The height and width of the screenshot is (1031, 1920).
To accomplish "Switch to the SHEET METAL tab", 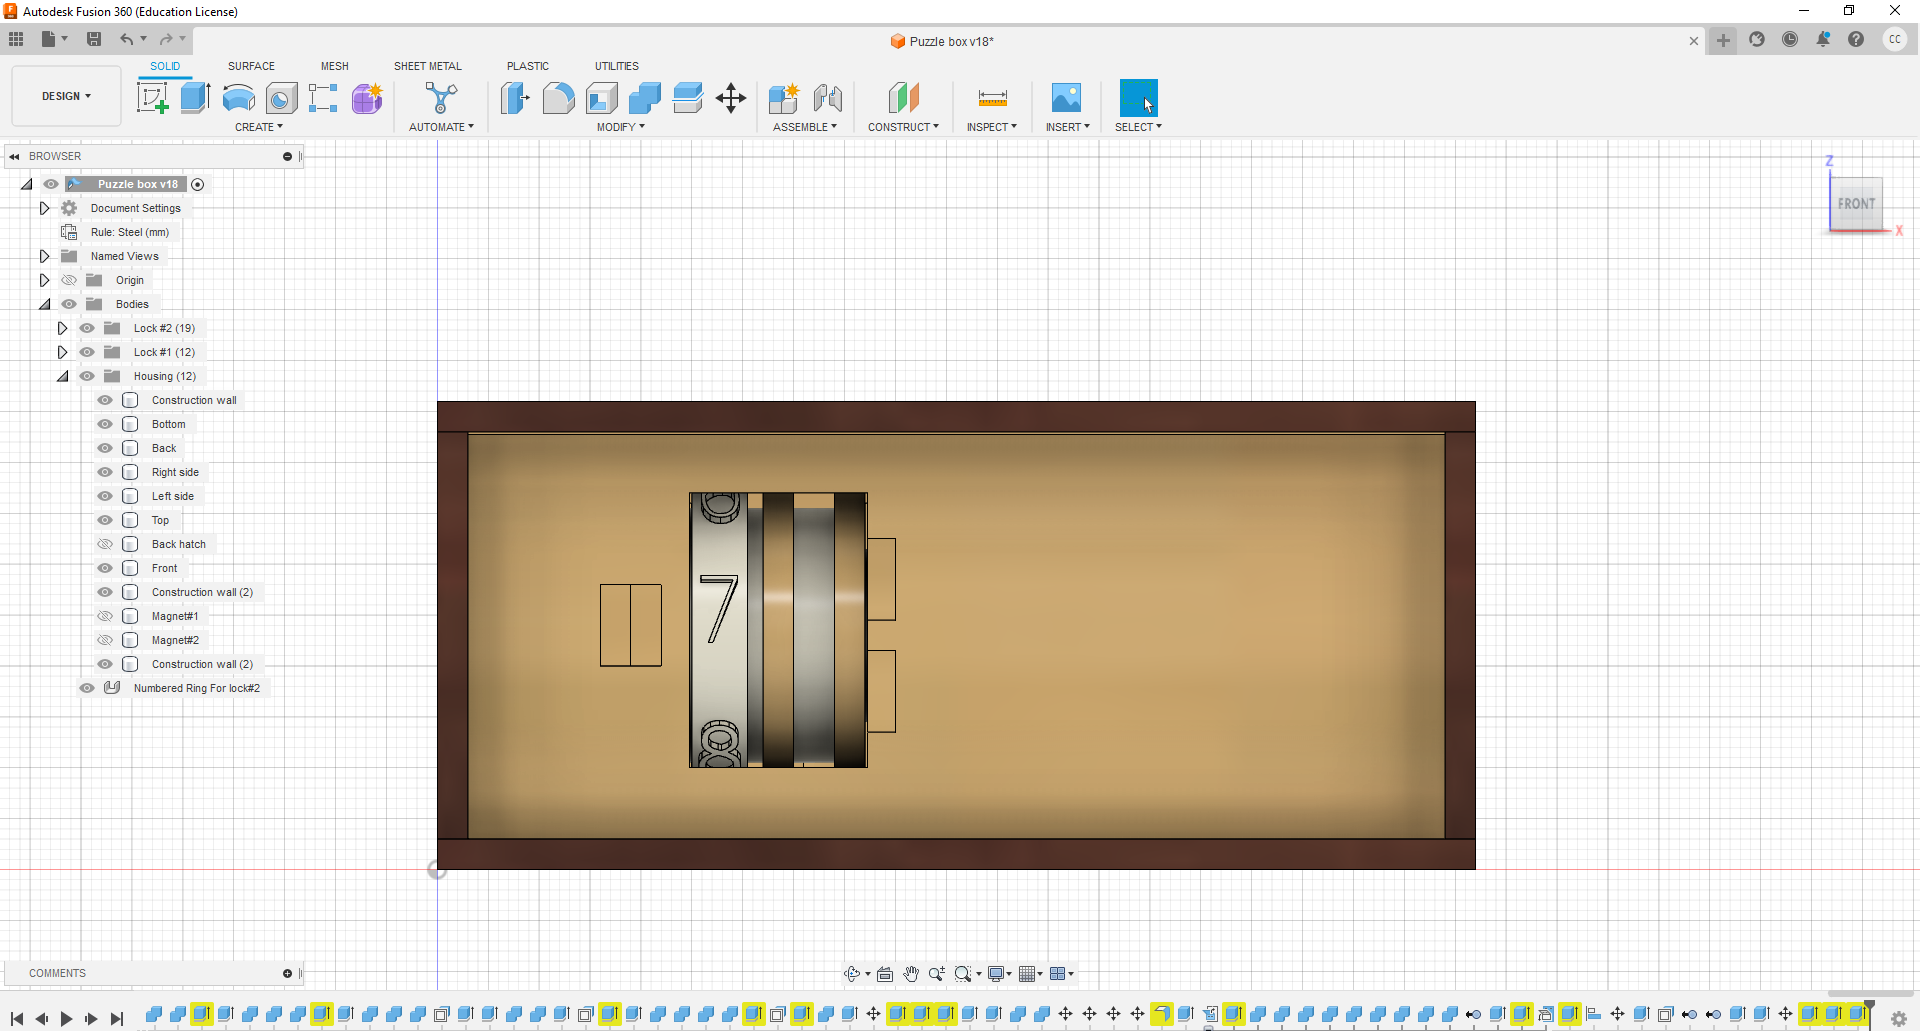I will [427, 66].
